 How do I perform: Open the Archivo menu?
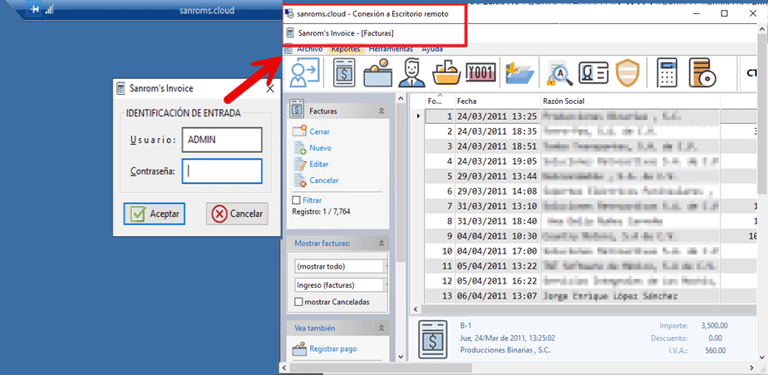click(x=310, y=49)
